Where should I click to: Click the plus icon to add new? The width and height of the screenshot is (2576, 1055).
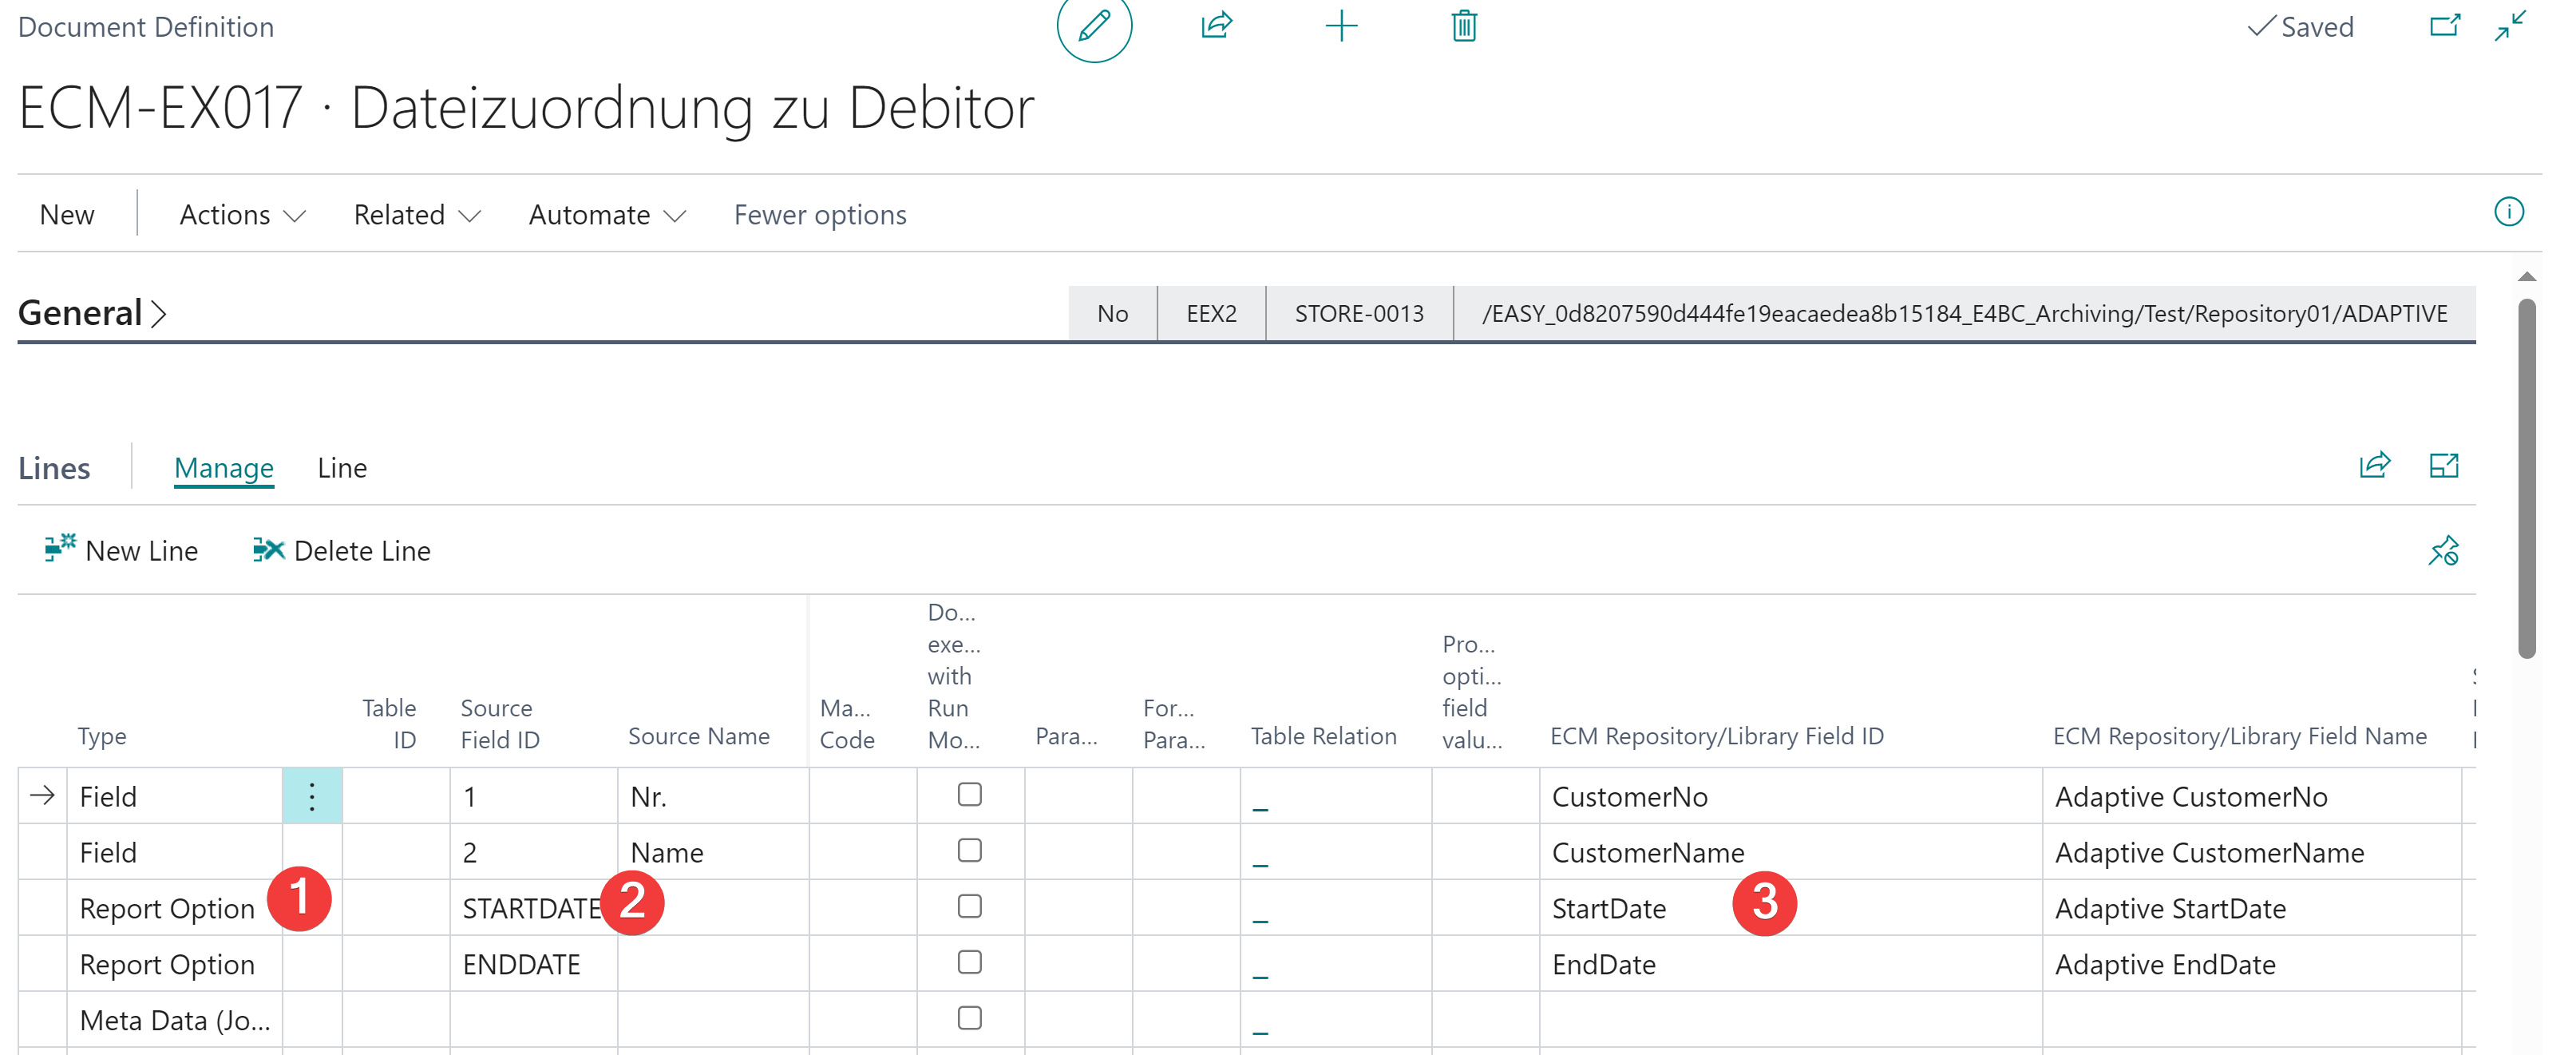[x=1340, y=26]
